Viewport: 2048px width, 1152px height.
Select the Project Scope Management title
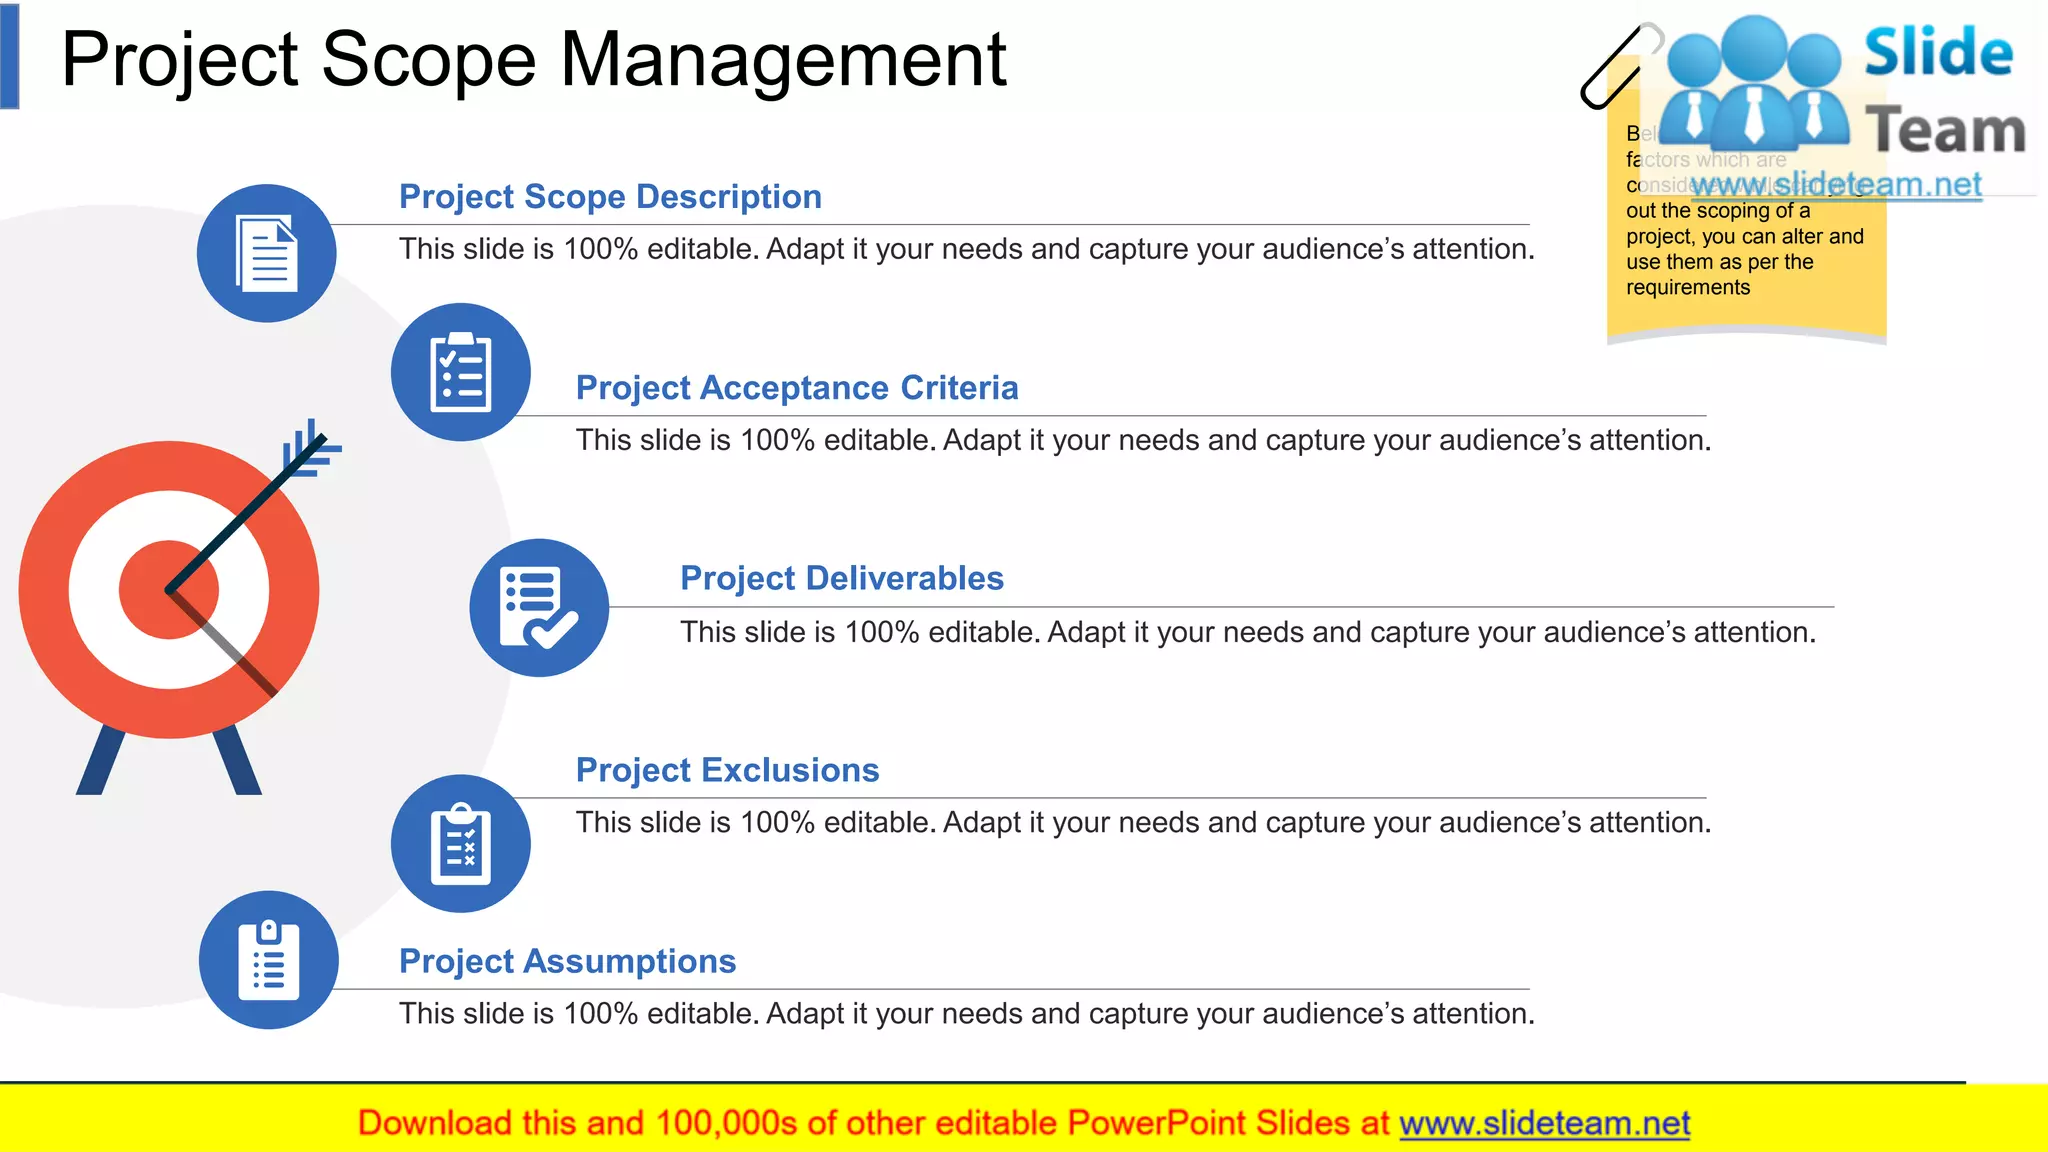534,60
